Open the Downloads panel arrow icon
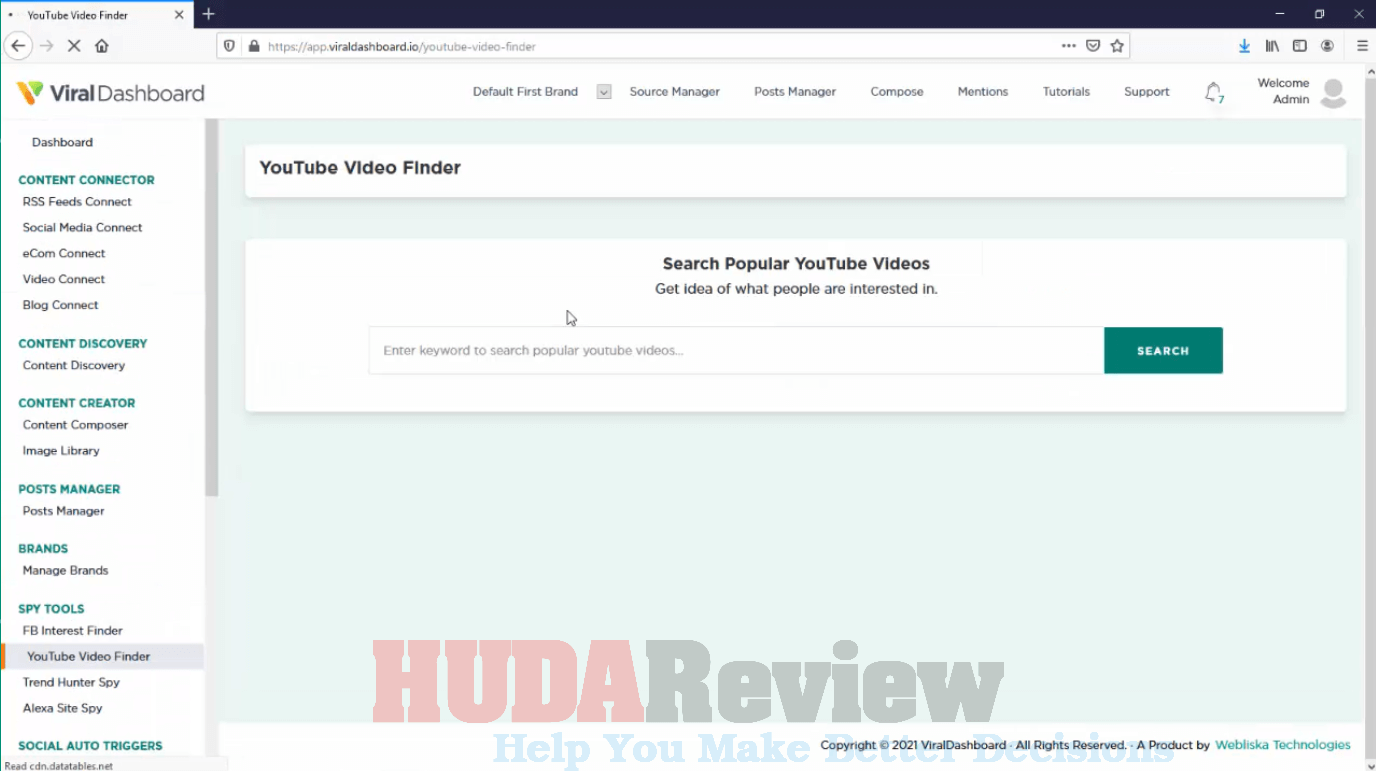The width and height of the screenshot is (1376, 771). 1243,45
